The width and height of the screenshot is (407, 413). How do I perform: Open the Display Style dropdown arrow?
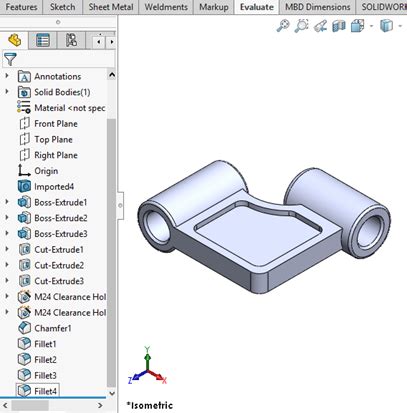tap(400, 26)
